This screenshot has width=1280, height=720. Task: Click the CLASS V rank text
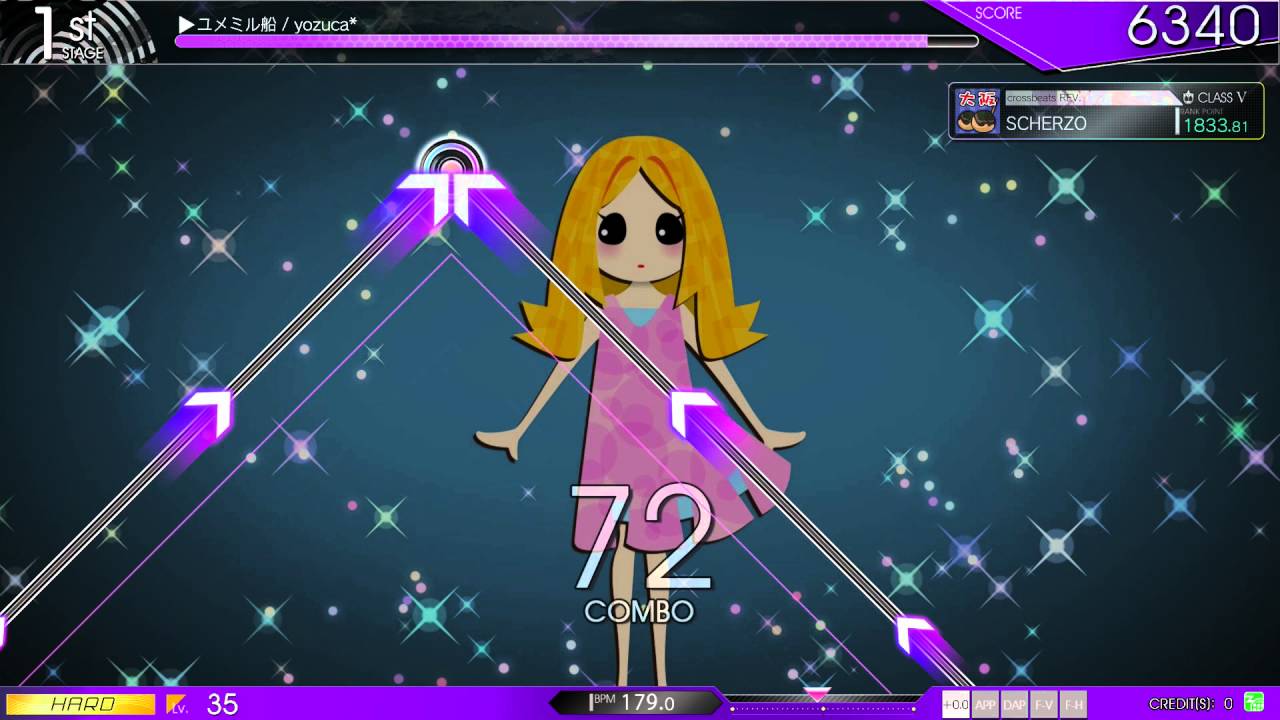pos(1222,97)
